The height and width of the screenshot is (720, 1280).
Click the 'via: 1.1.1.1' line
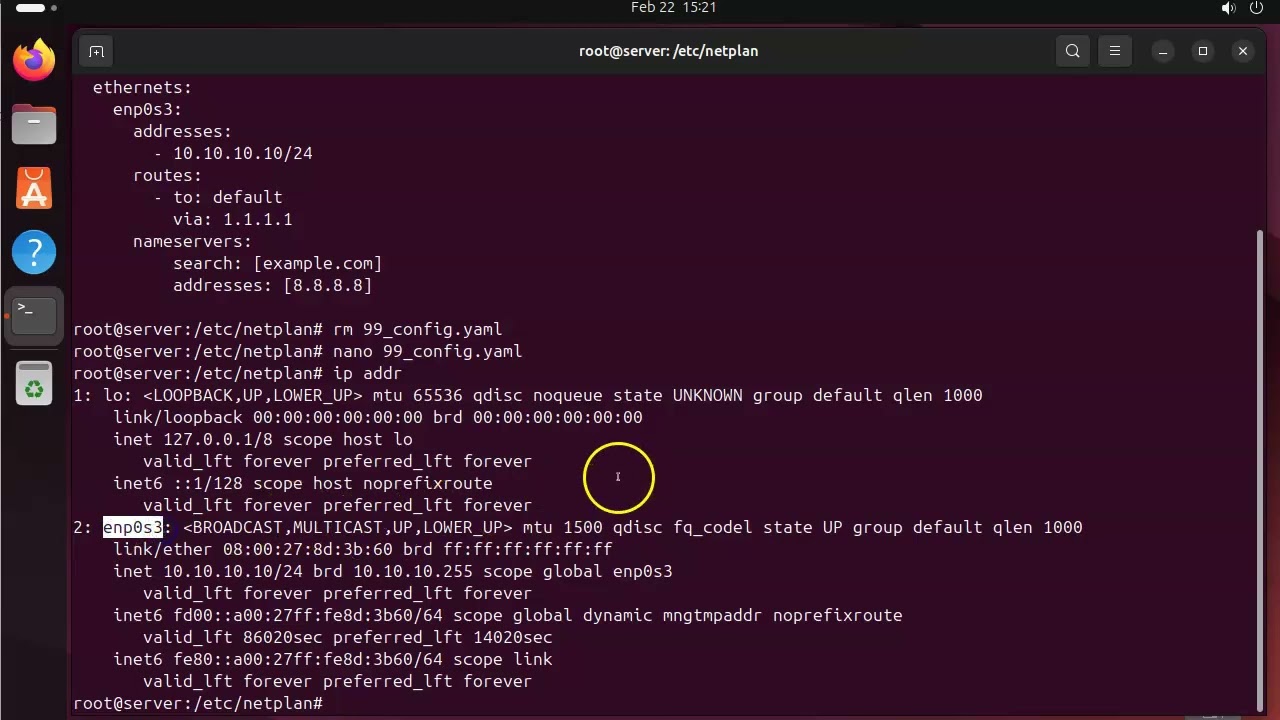pyautogui.click(x=233, y=219)
